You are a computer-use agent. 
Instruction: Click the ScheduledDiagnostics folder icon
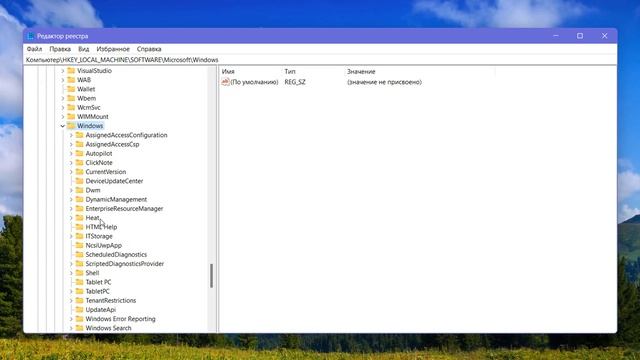click(80, 254)
